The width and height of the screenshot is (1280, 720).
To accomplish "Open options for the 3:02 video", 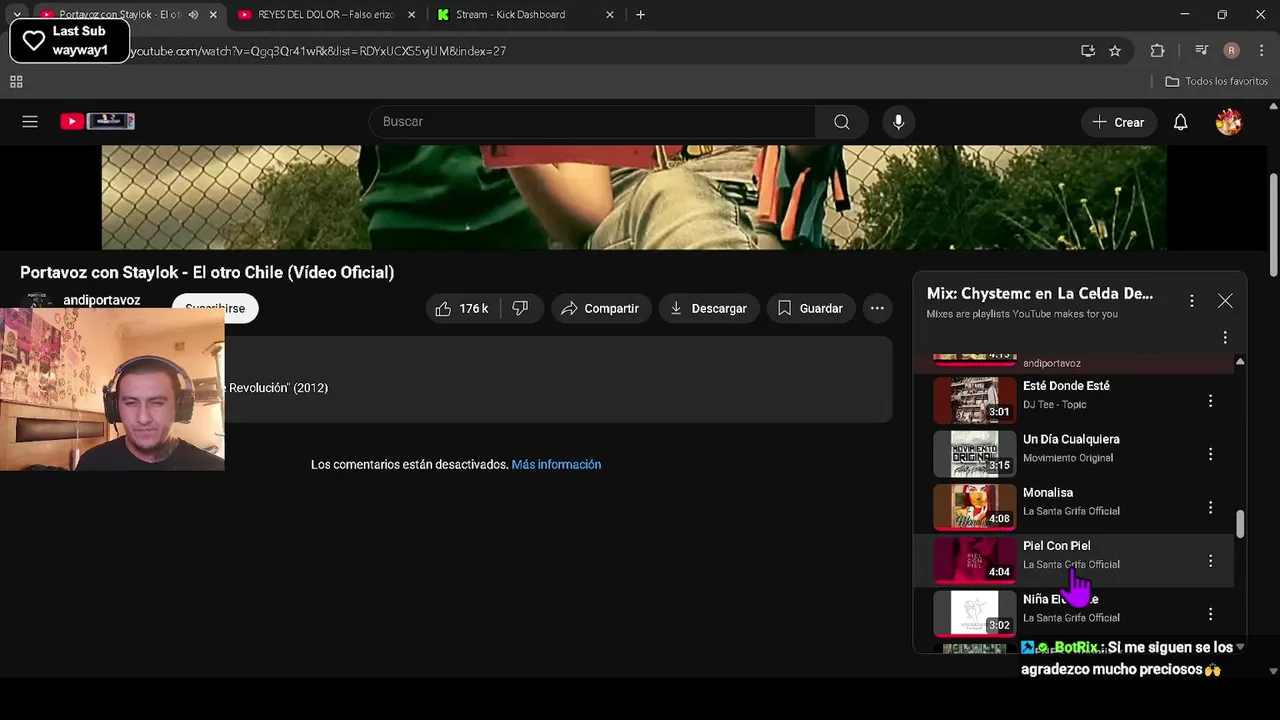I will [x=1210, y=614].
